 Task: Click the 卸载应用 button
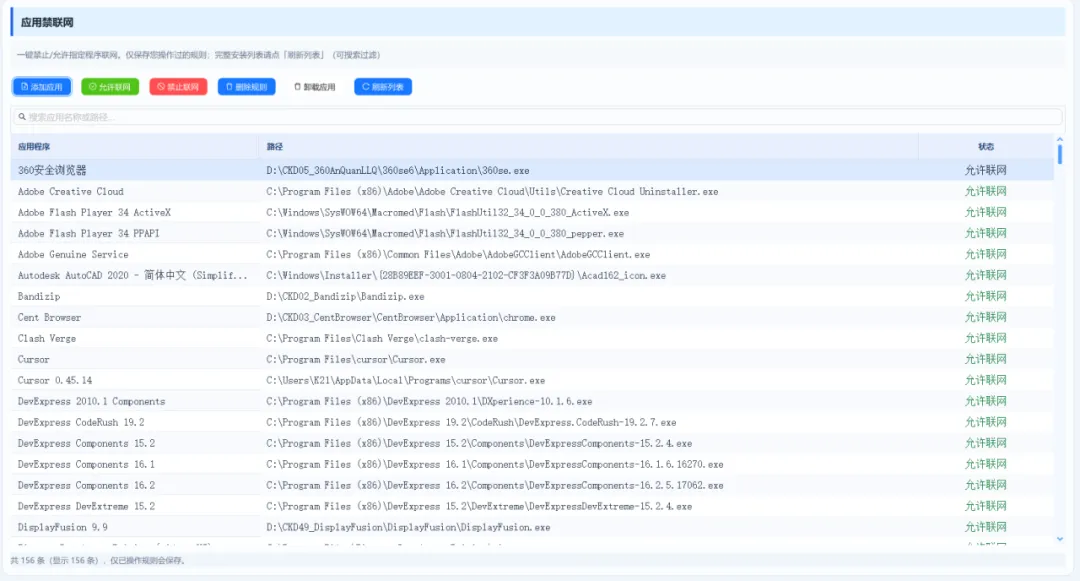(x=315, y=87)
